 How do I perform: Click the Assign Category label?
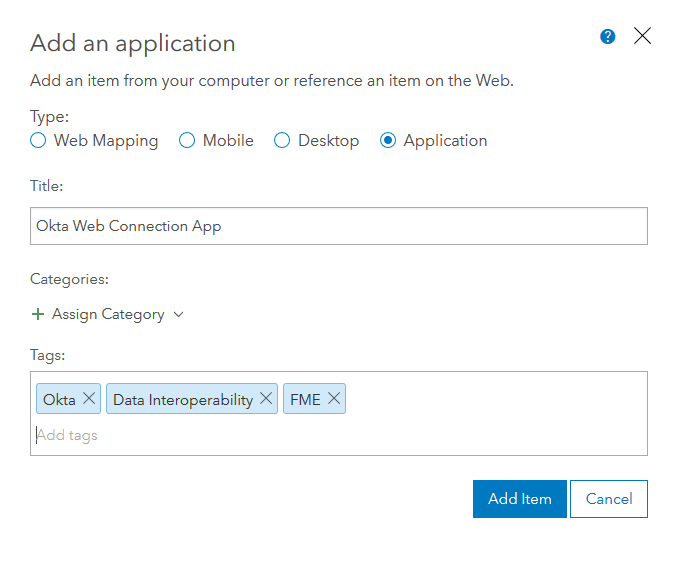[x=108, y=314]
